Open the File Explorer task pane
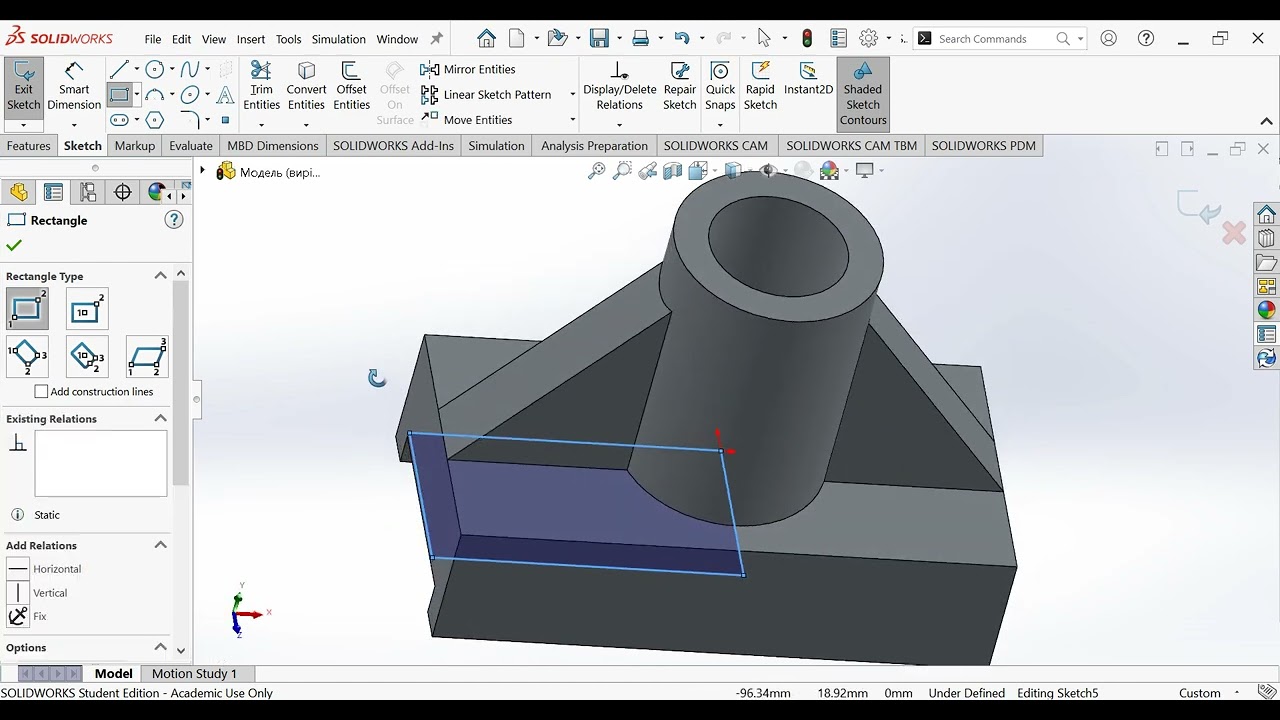1280x720 pixels. [x=1267, y=263]
